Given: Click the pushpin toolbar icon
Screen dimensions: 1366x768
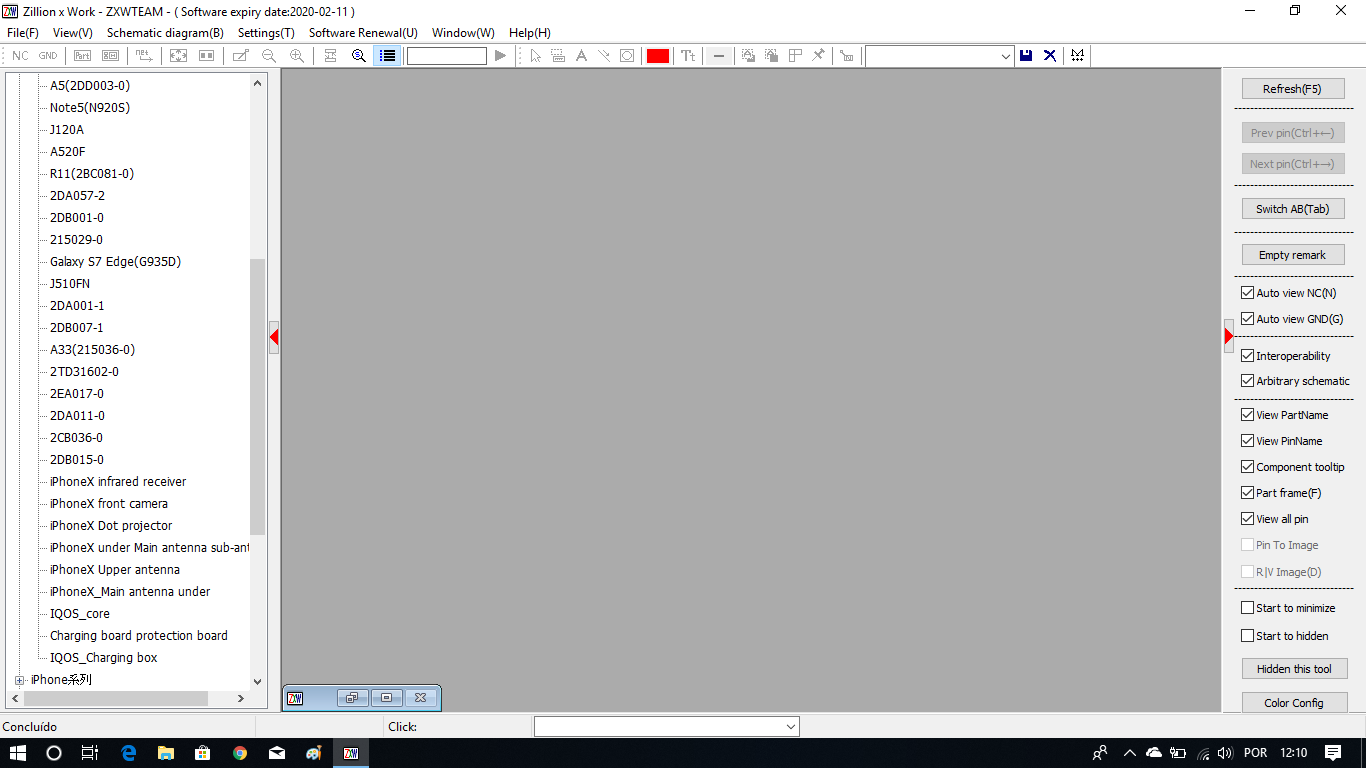Looking at the screenshot, I should click(818, 56).
